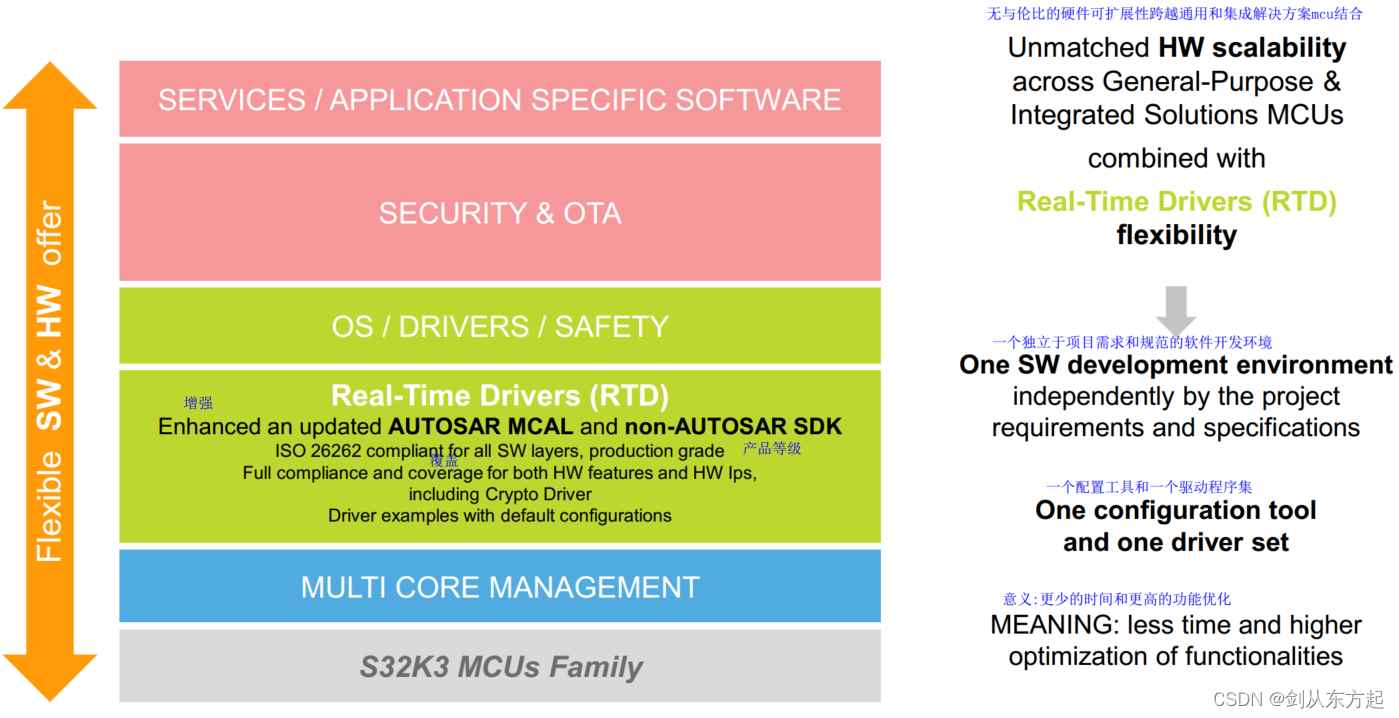Select the 'MEANING: less time and higher' line
The image size is (1399, 718).
pos(1176,625)
